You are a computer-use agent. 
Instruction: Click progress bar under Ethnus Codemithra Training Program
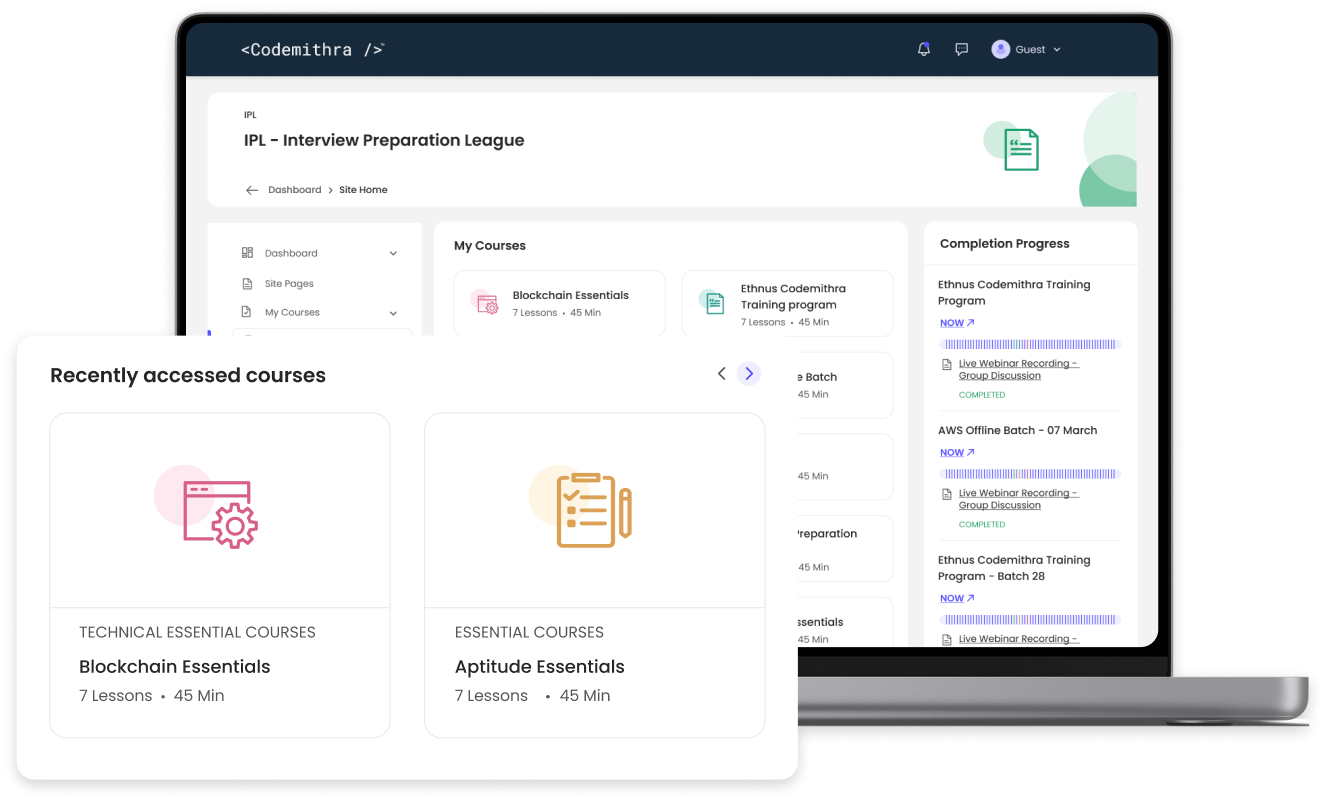(x=1030, y=344)
